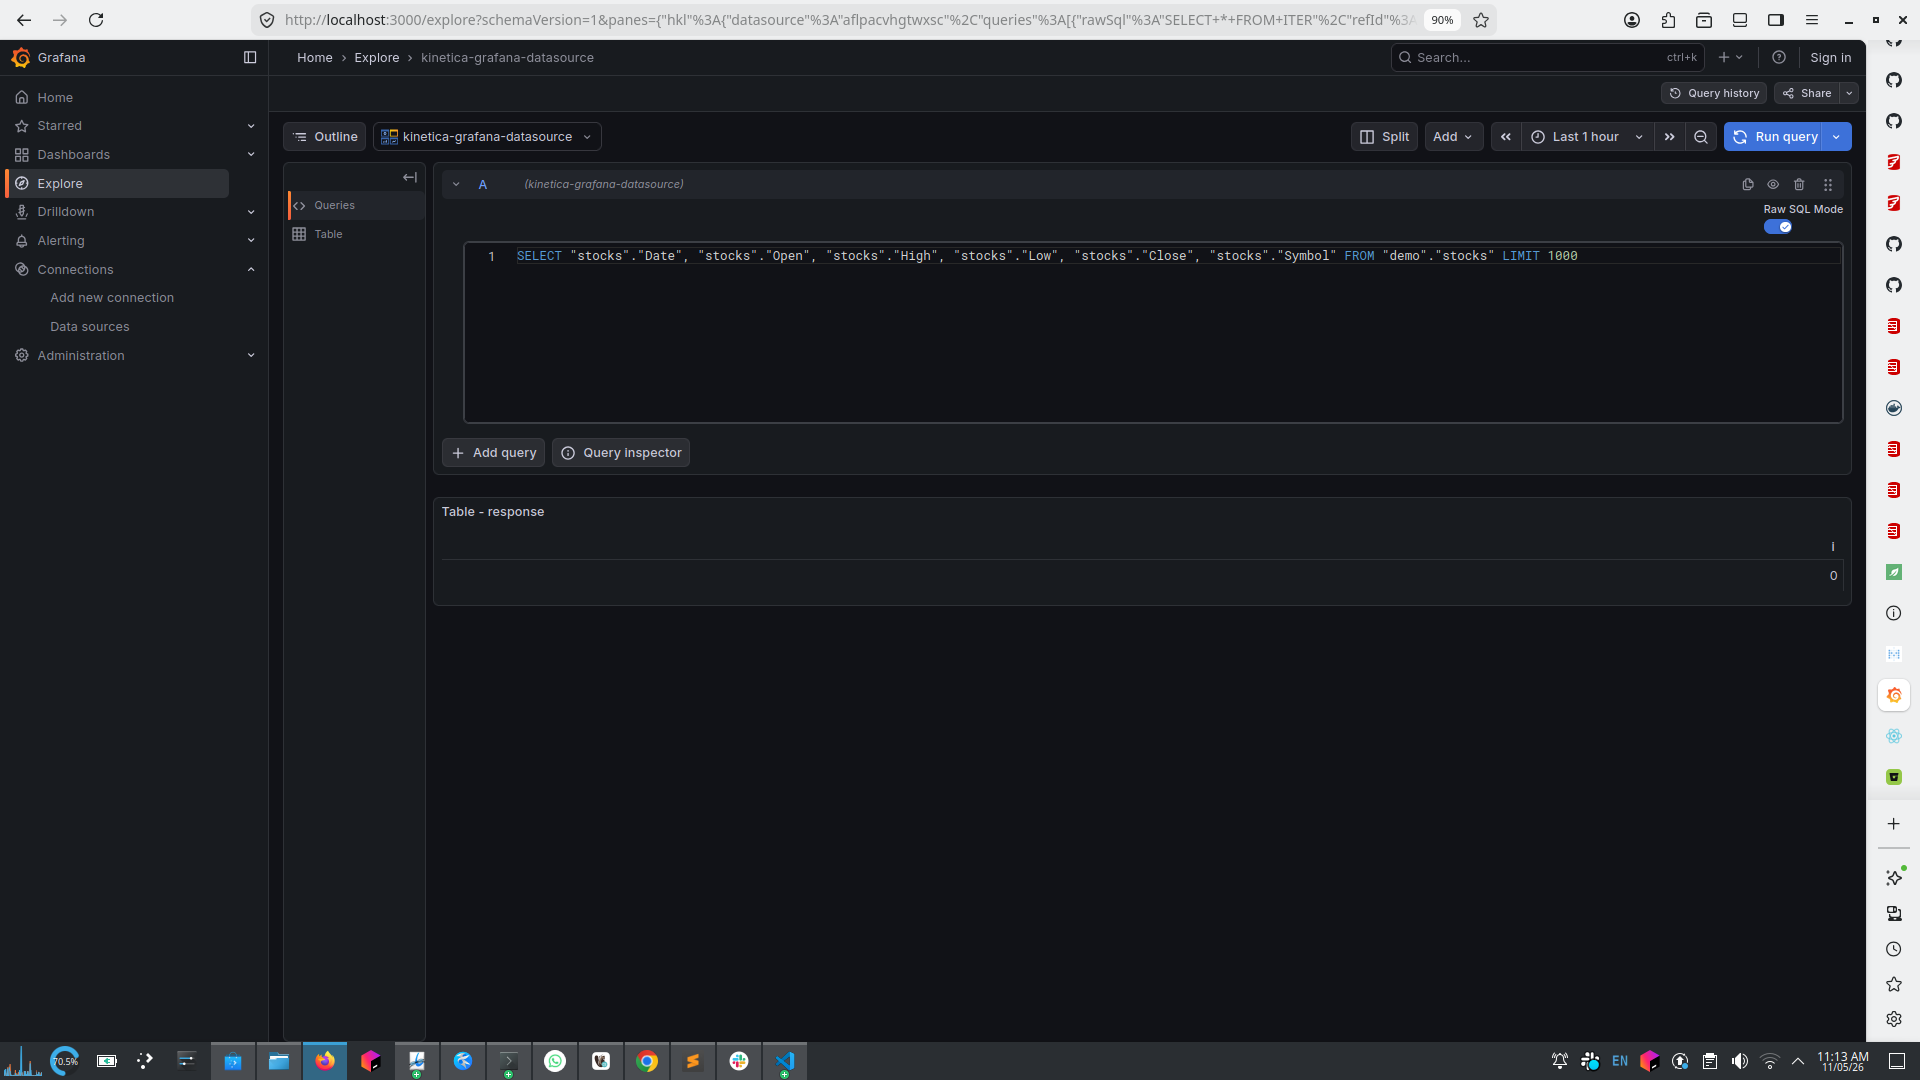Open Data sources in sidebar

(90, 327)
